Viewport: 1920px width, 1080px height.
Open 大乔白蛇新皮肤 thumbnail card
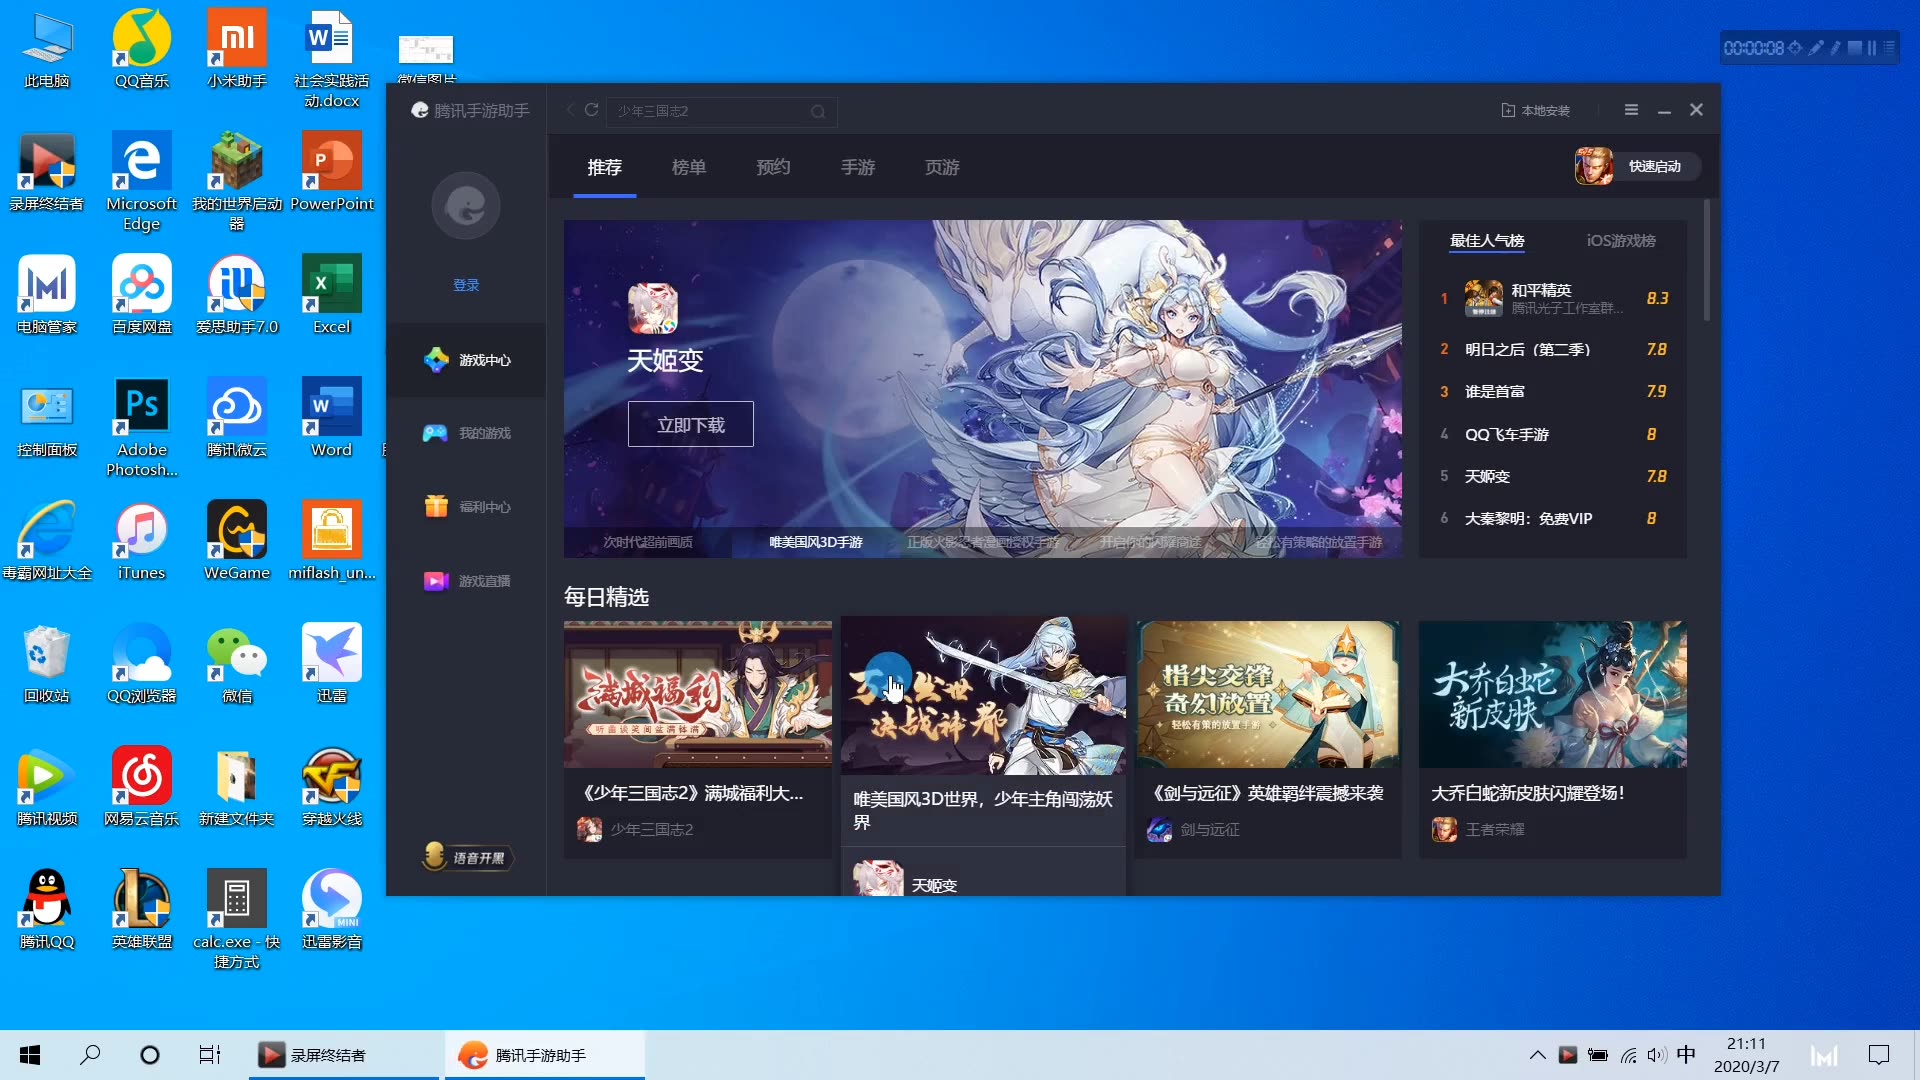tap(1552, 694)
